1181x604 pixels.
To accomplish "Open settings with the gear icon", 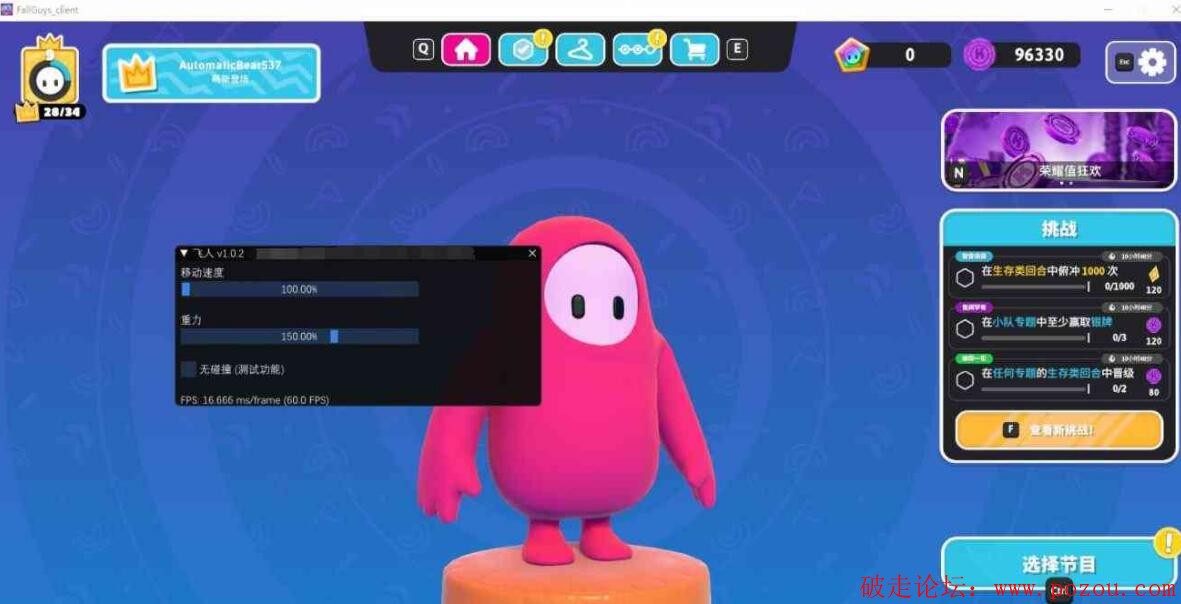I will [x=1152, y=62].
